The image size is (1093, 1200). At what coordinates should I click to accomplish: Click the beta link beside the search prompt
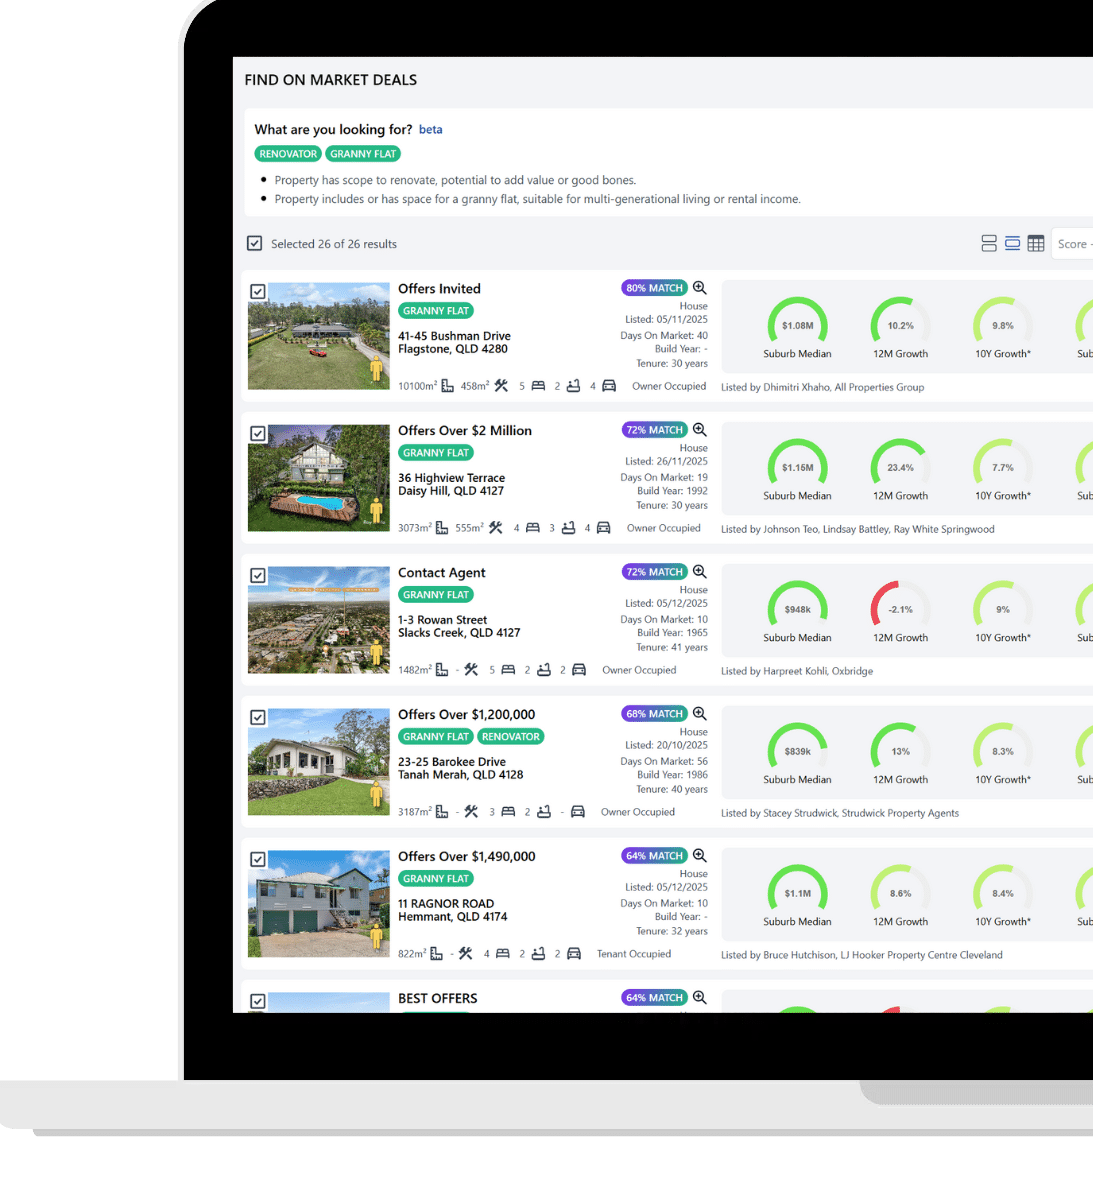(x=430, y=130)
